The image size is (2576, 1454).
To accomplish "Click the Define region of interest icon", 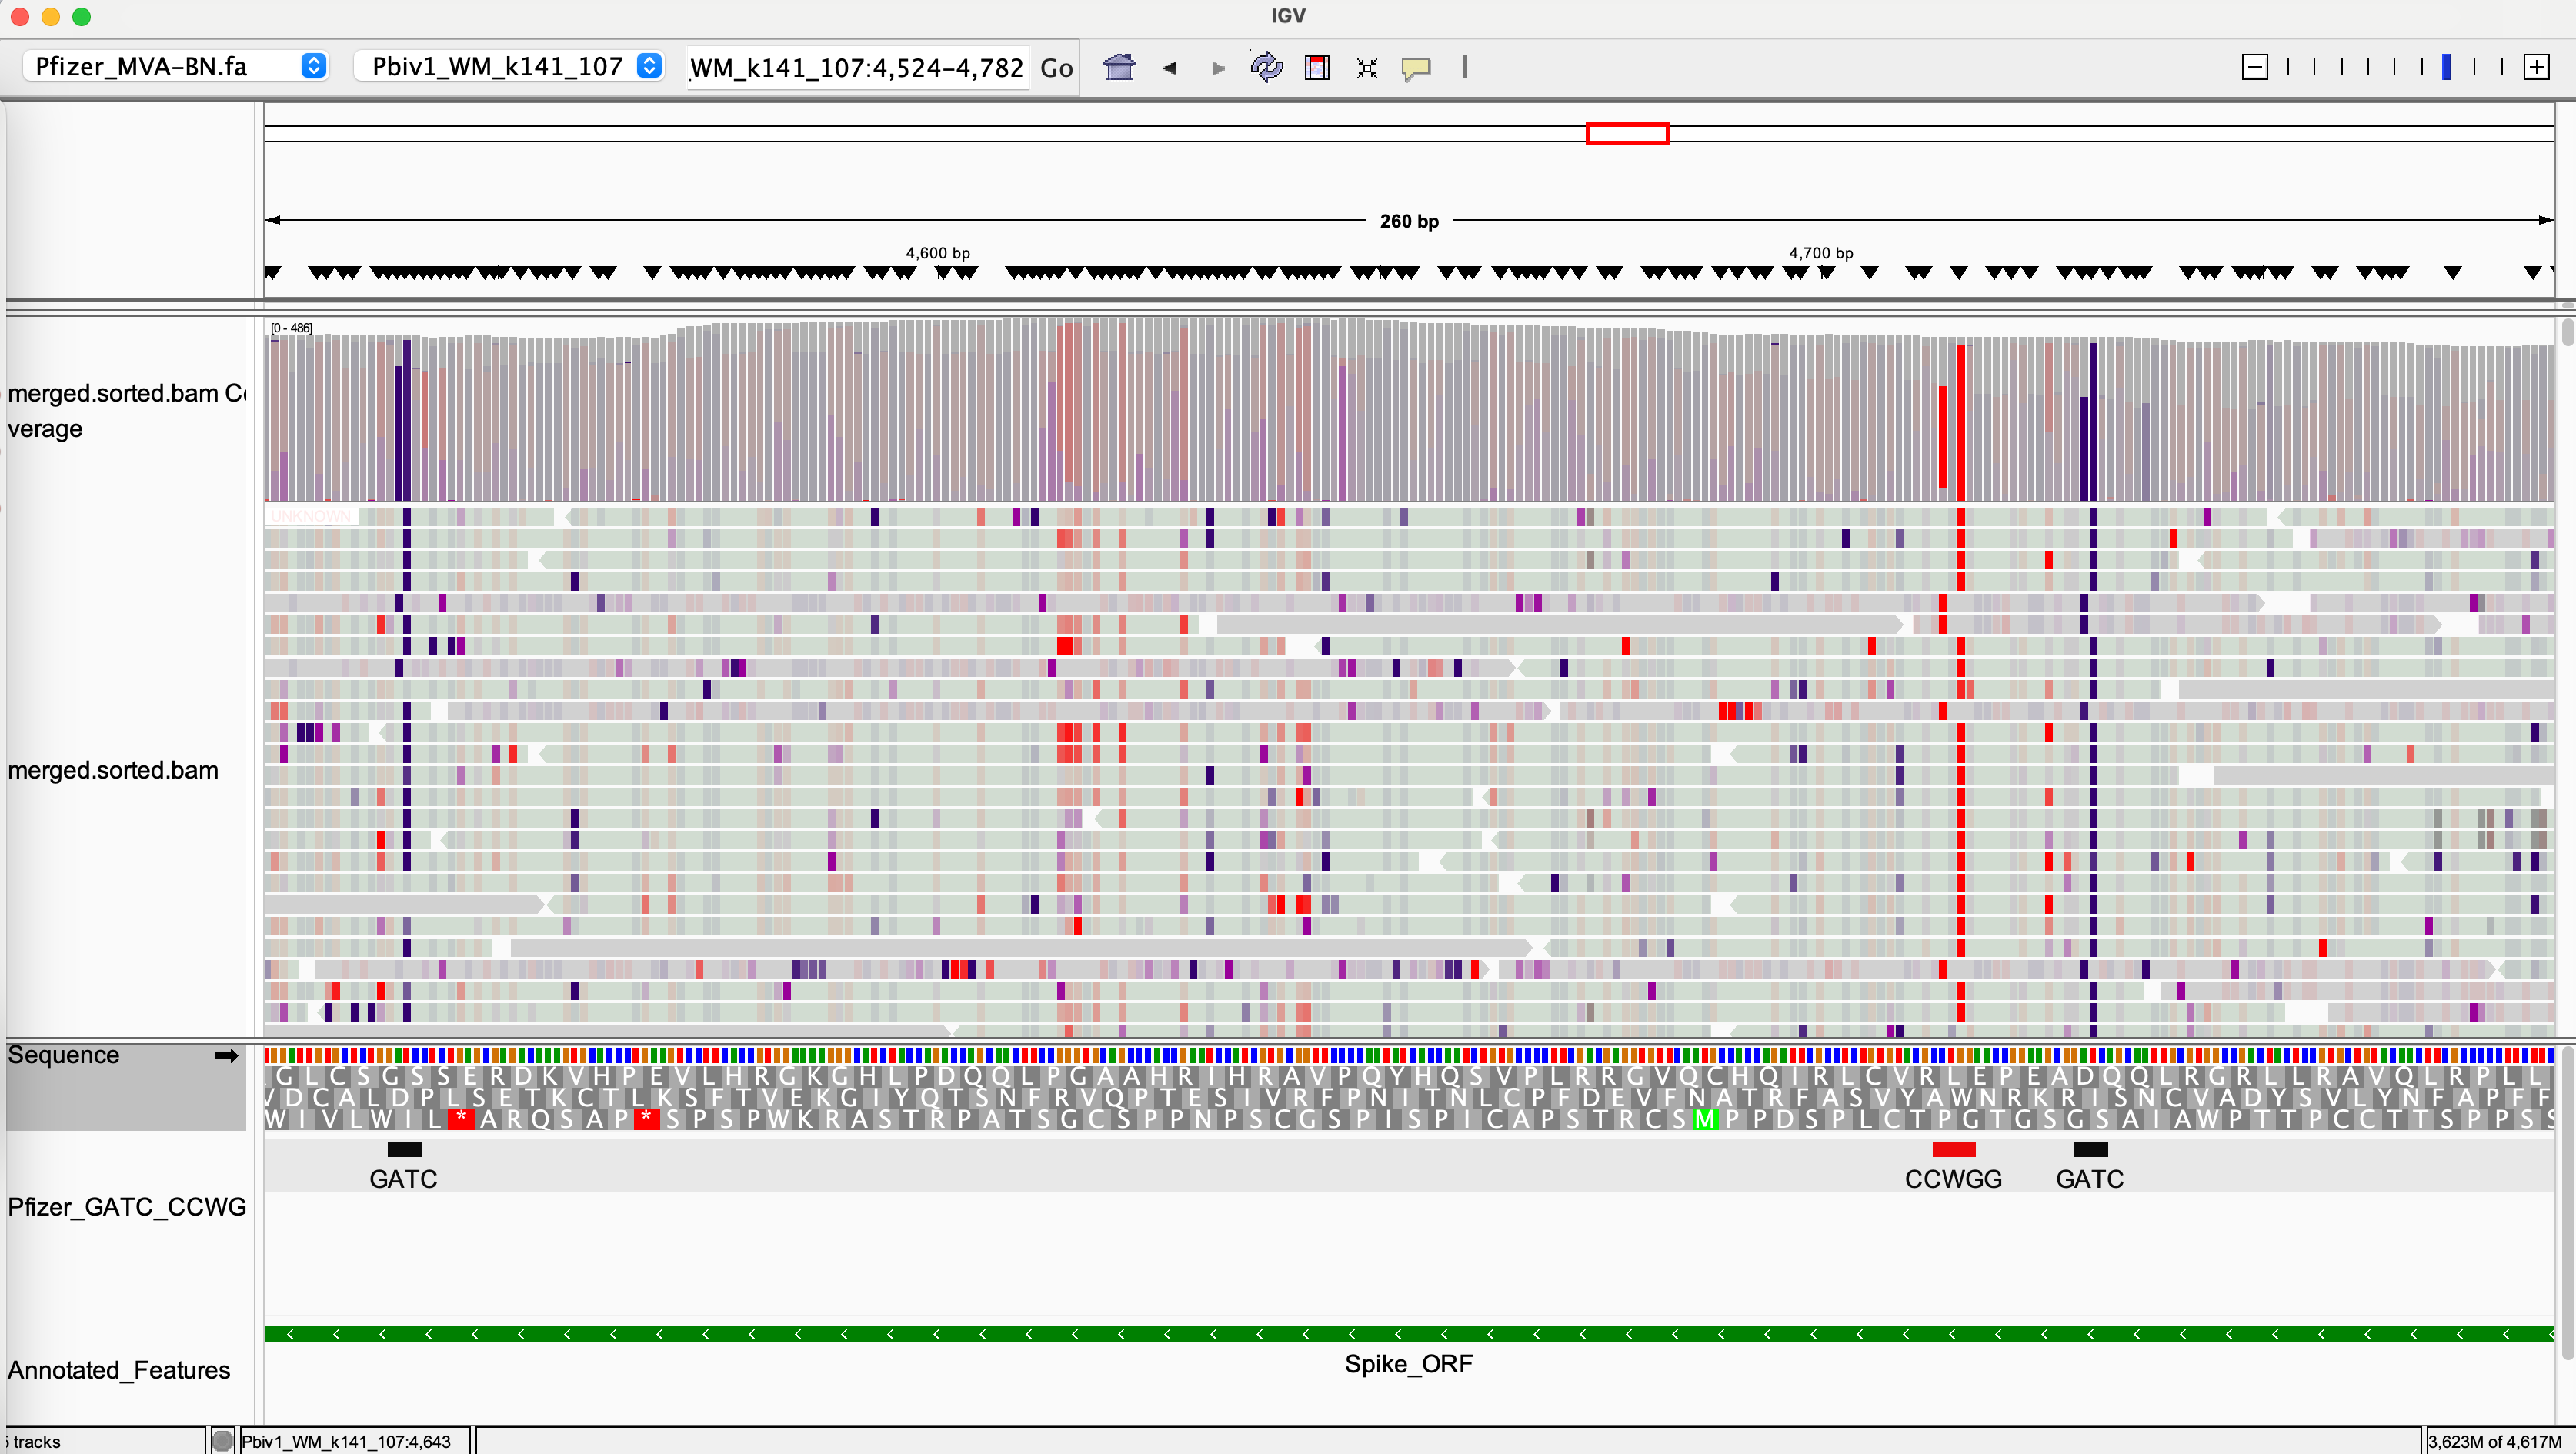I will click(x=1317, y=67).
